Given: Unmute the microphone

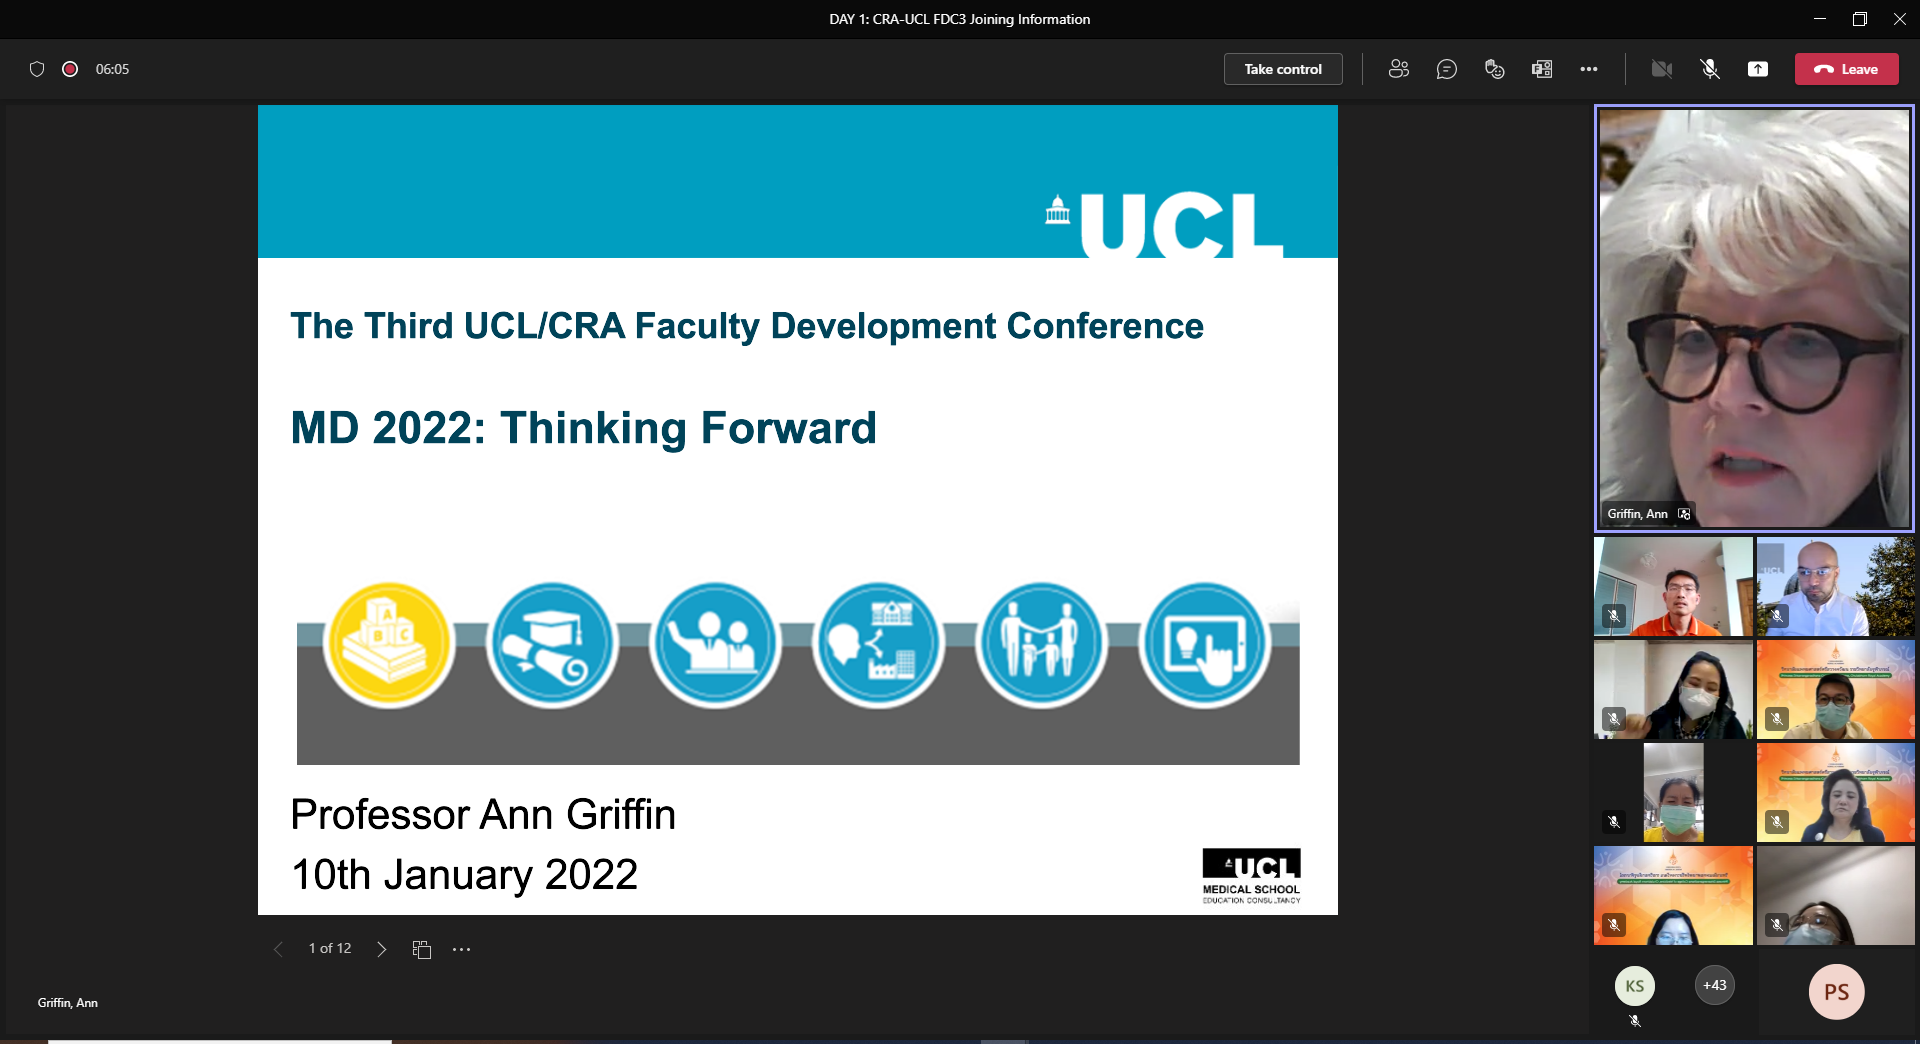Looking at the screenshot, I should tap(1710, 69).
